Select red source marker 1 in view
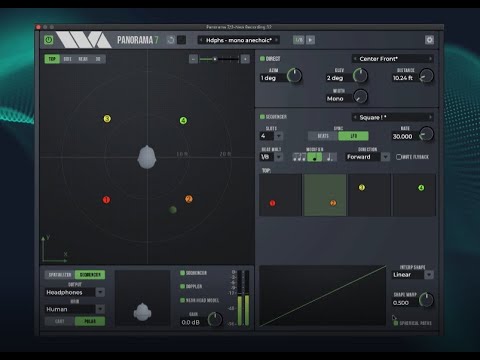 click(x=106, y=200)
